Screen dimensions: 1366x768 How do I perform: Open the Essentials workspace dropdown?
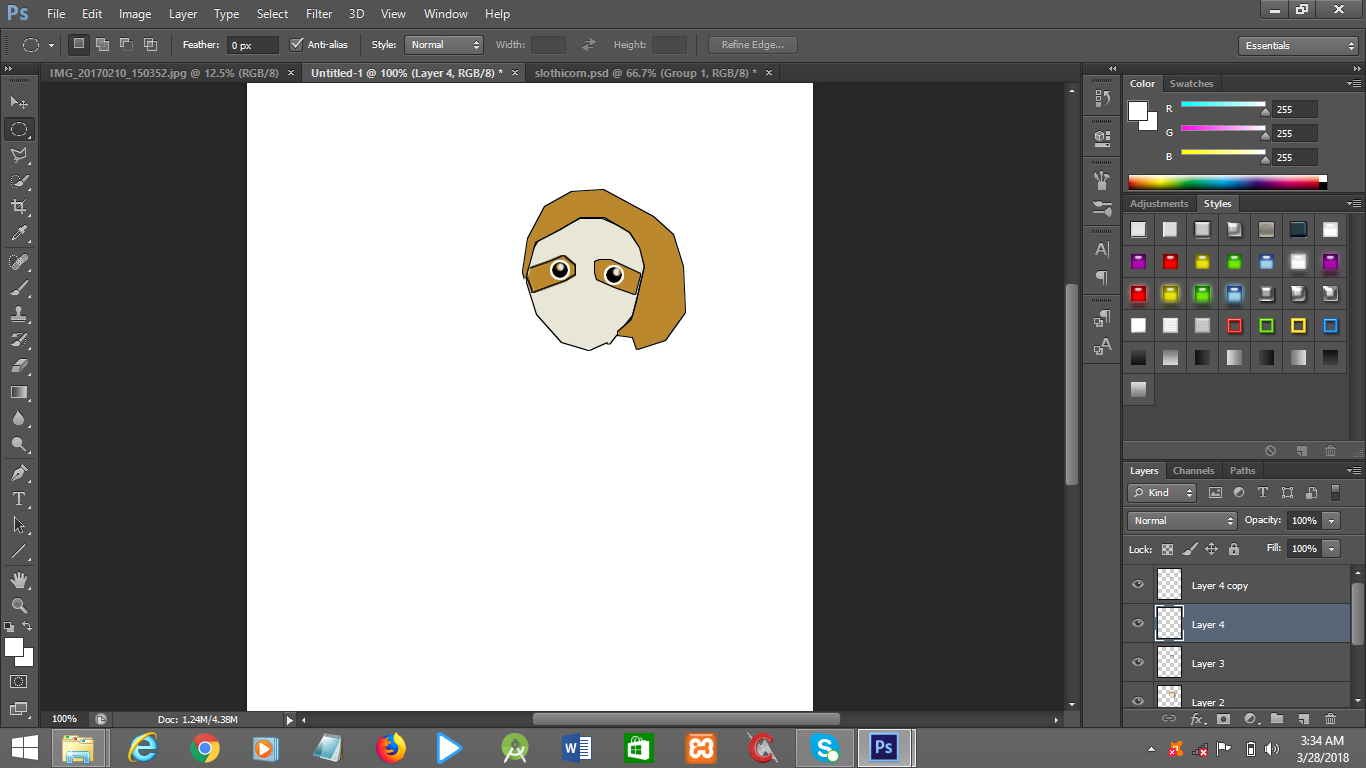tap(1297, 45)
